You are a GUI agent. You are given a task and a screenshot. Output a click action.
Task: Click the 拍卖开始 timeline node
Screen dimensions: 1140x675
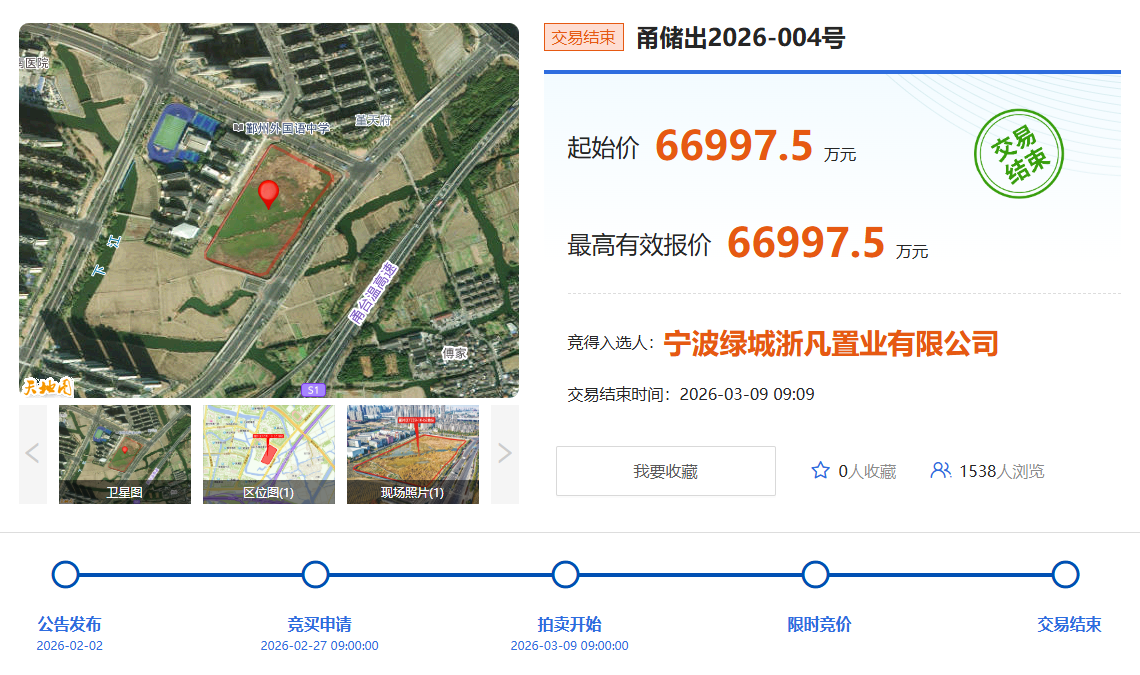click(566, 575)
